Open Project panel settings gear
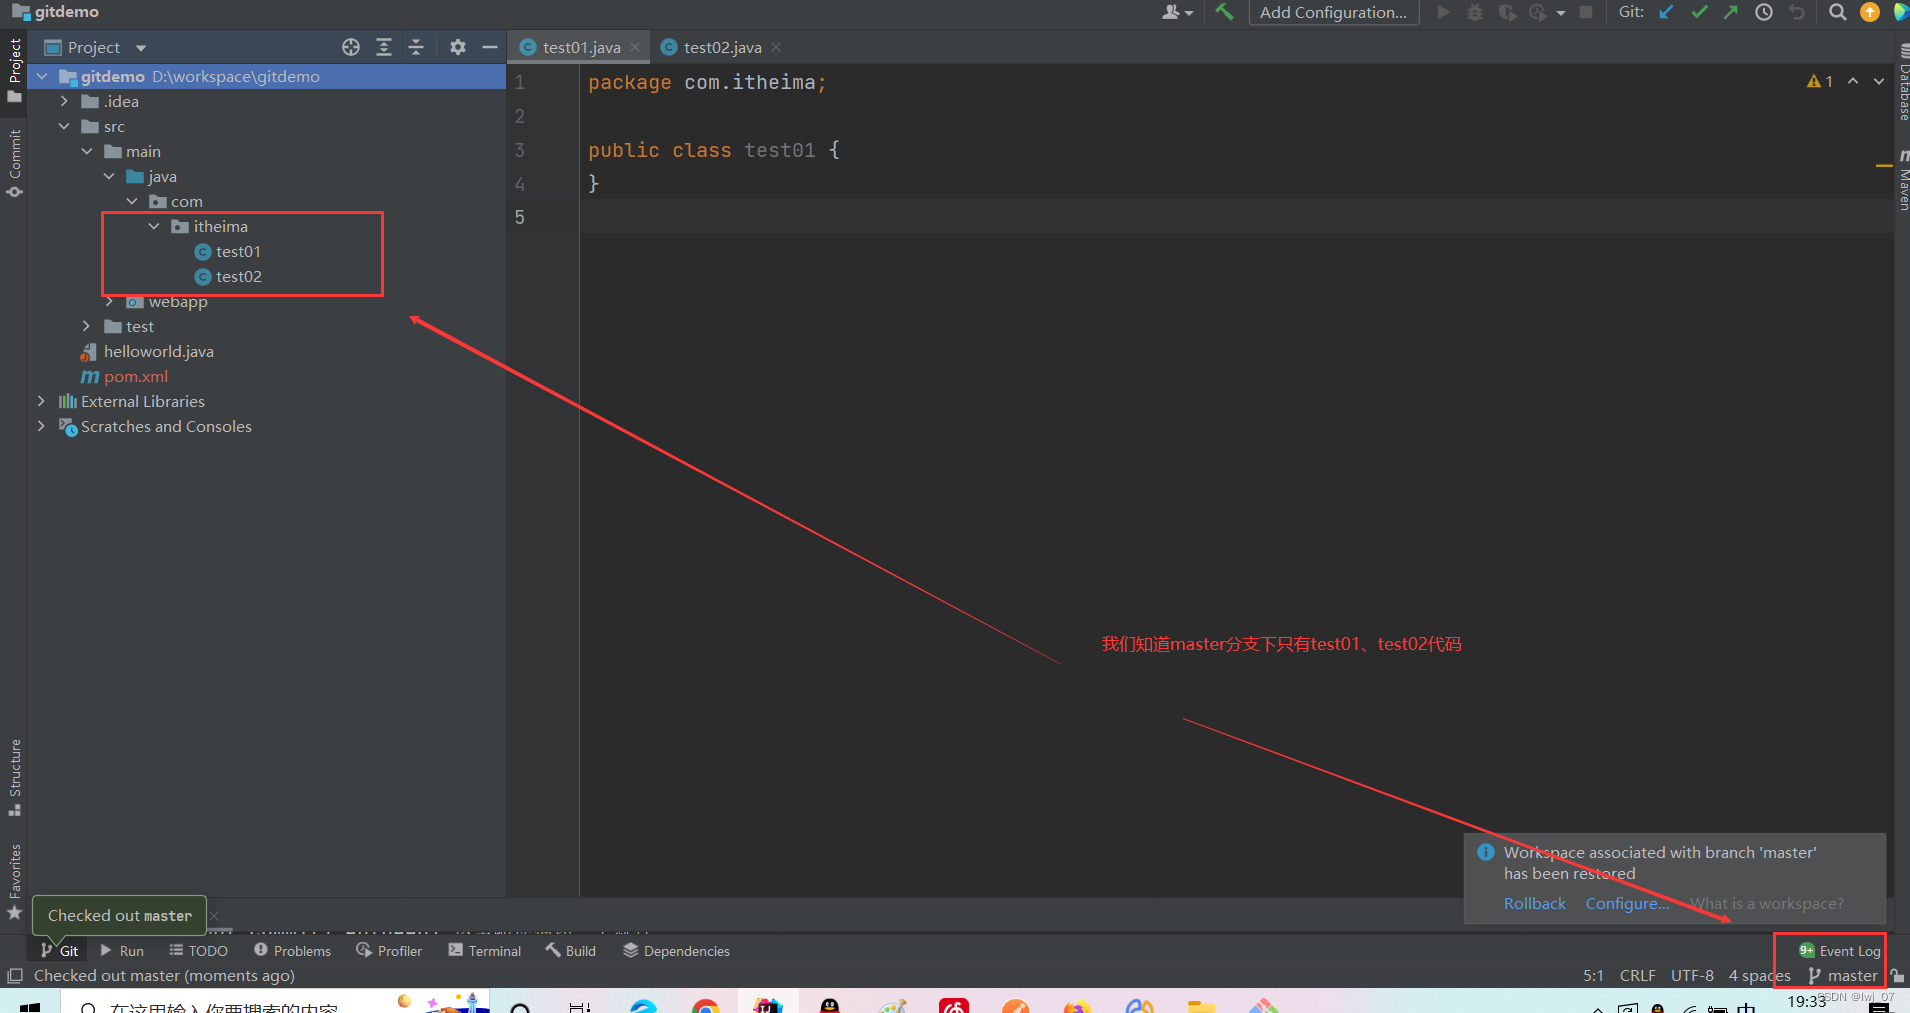 (458, 47)
